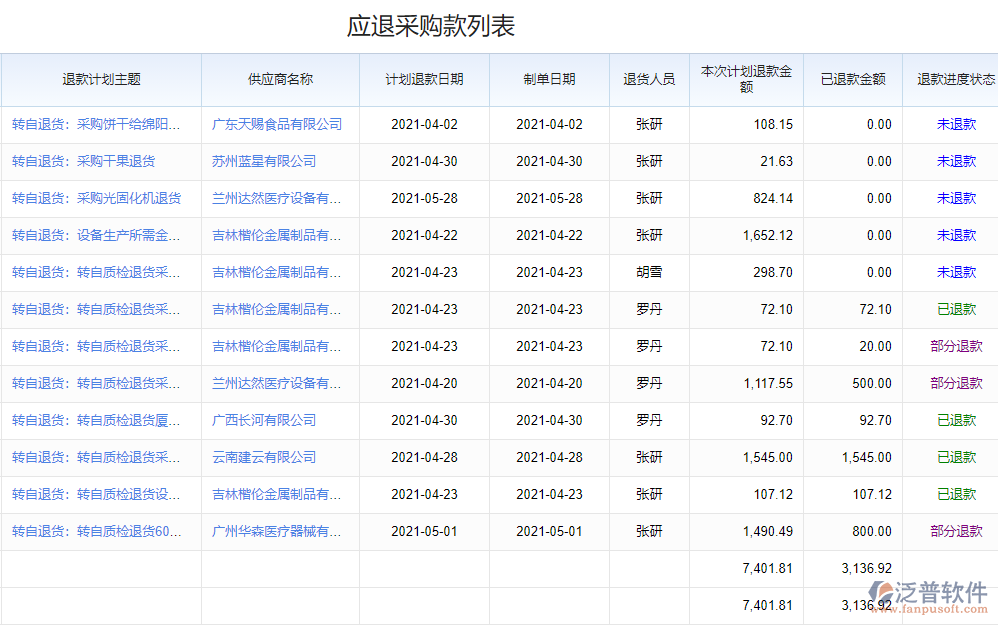
Task: Open supplier 广西长河有限公司
Action: pos(264,421)
